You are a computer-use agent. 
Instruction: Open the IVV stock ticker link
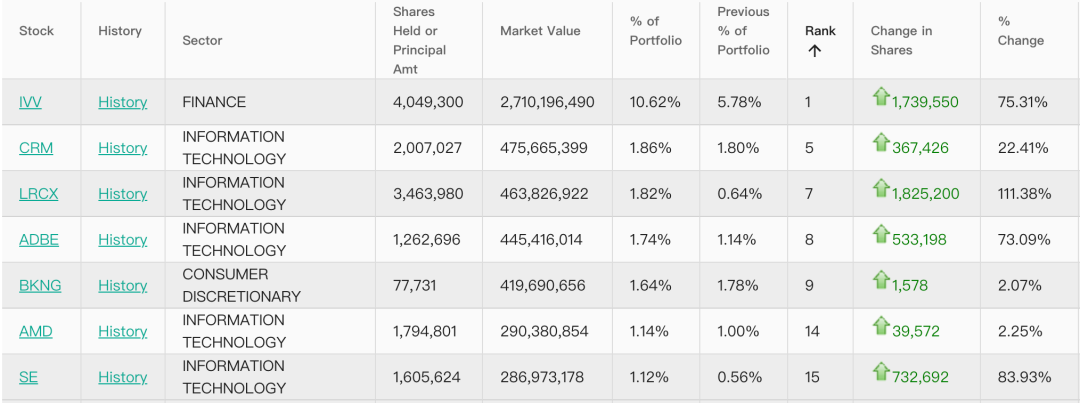(30, 102)
